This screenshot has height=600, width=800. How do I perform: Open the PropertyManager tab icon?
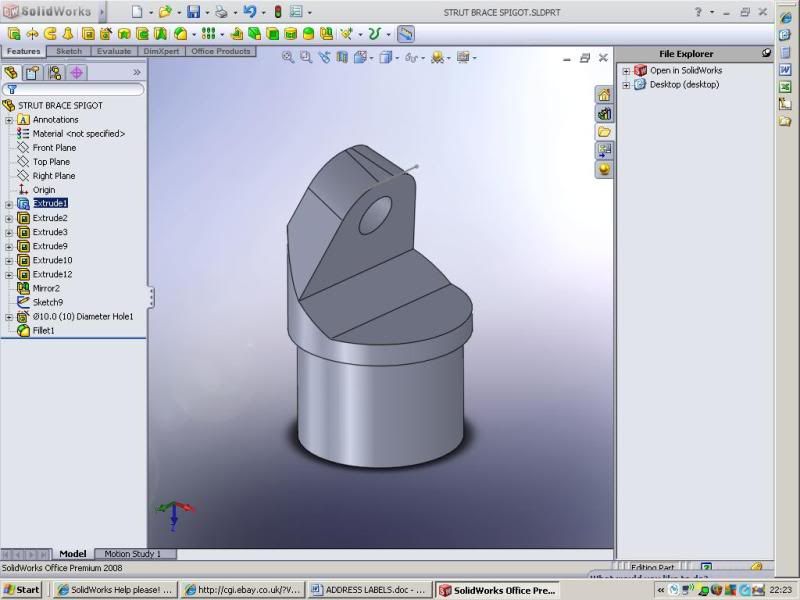point(32,73)
